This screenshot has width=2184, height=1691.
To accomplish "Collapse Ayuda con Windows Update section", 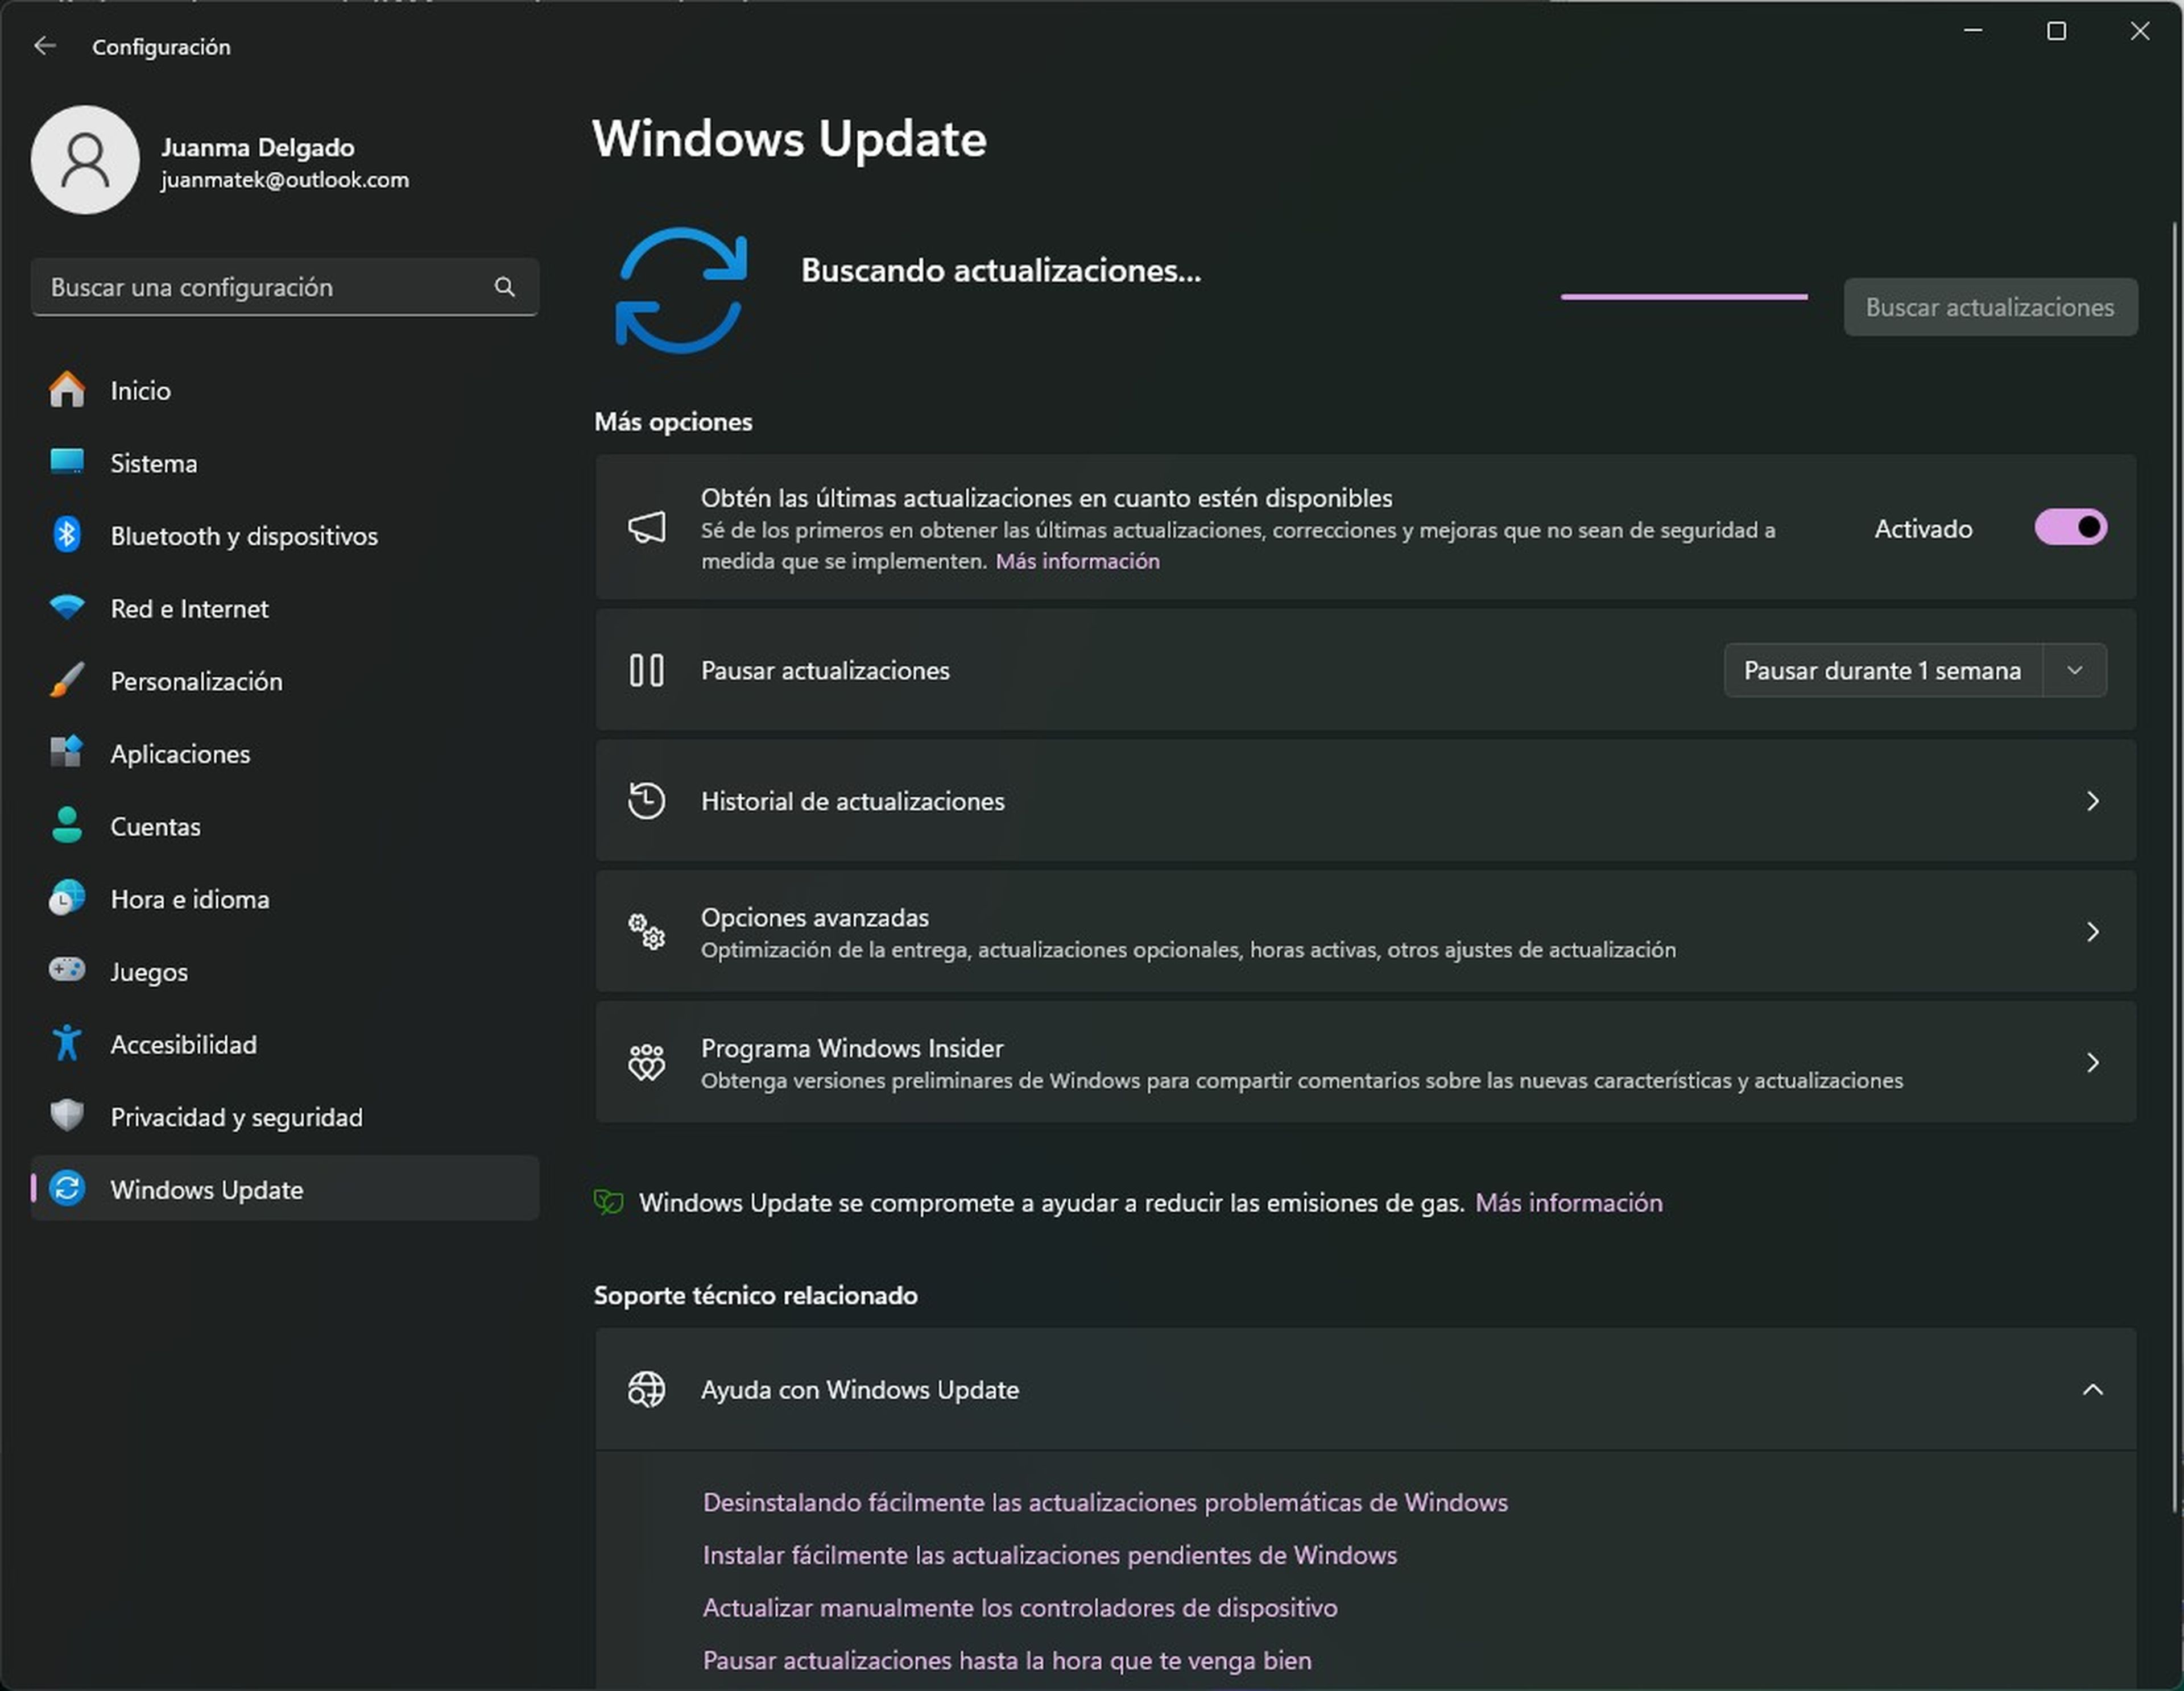I will (2093, 1389).
